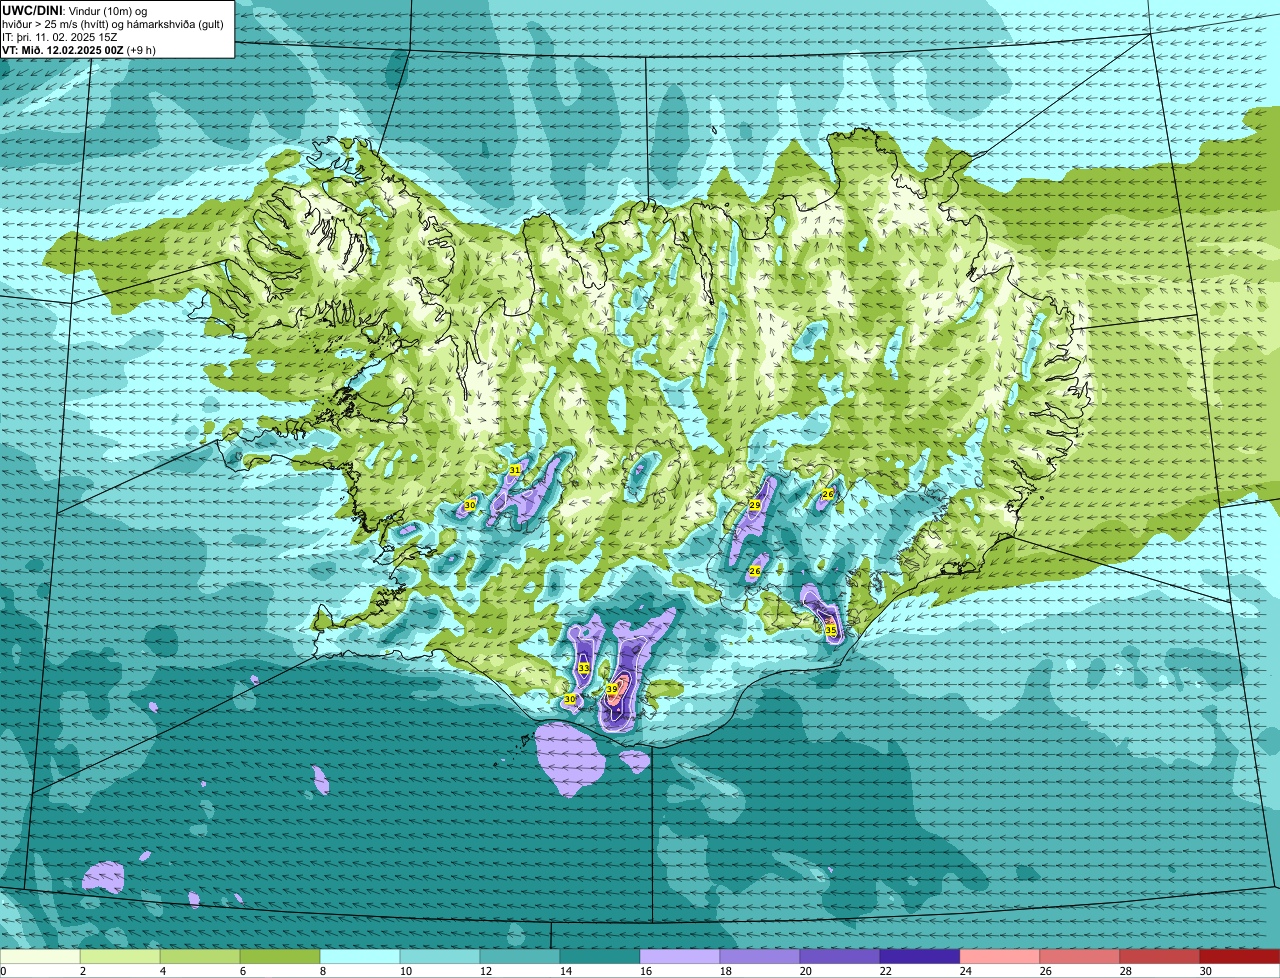Click the legend scale tick label 24

966,971
